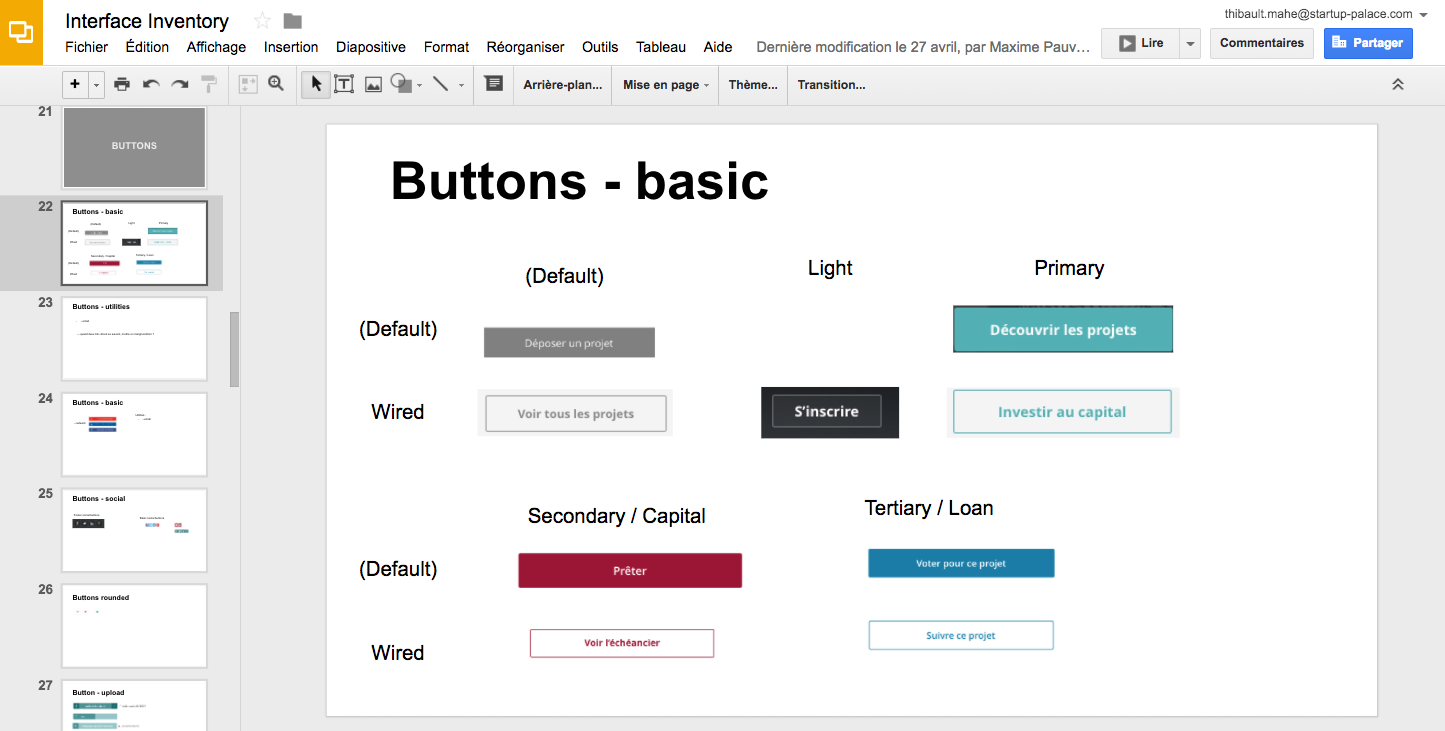Open the Google Slides home icon
Screen dimensions: 1445x731
[x=21, y=32]
